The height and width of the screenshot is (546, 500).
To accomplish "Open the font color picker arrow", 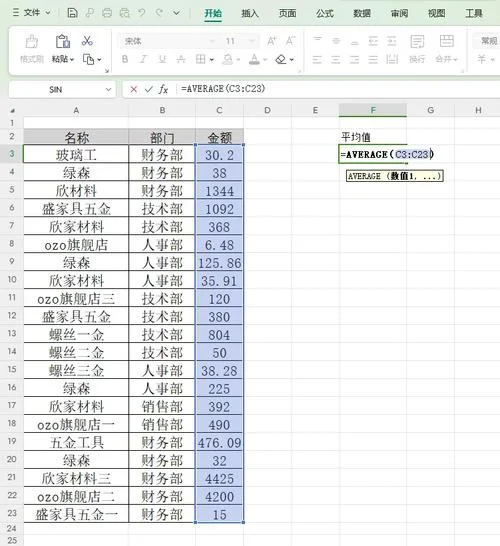I will 265,60.
